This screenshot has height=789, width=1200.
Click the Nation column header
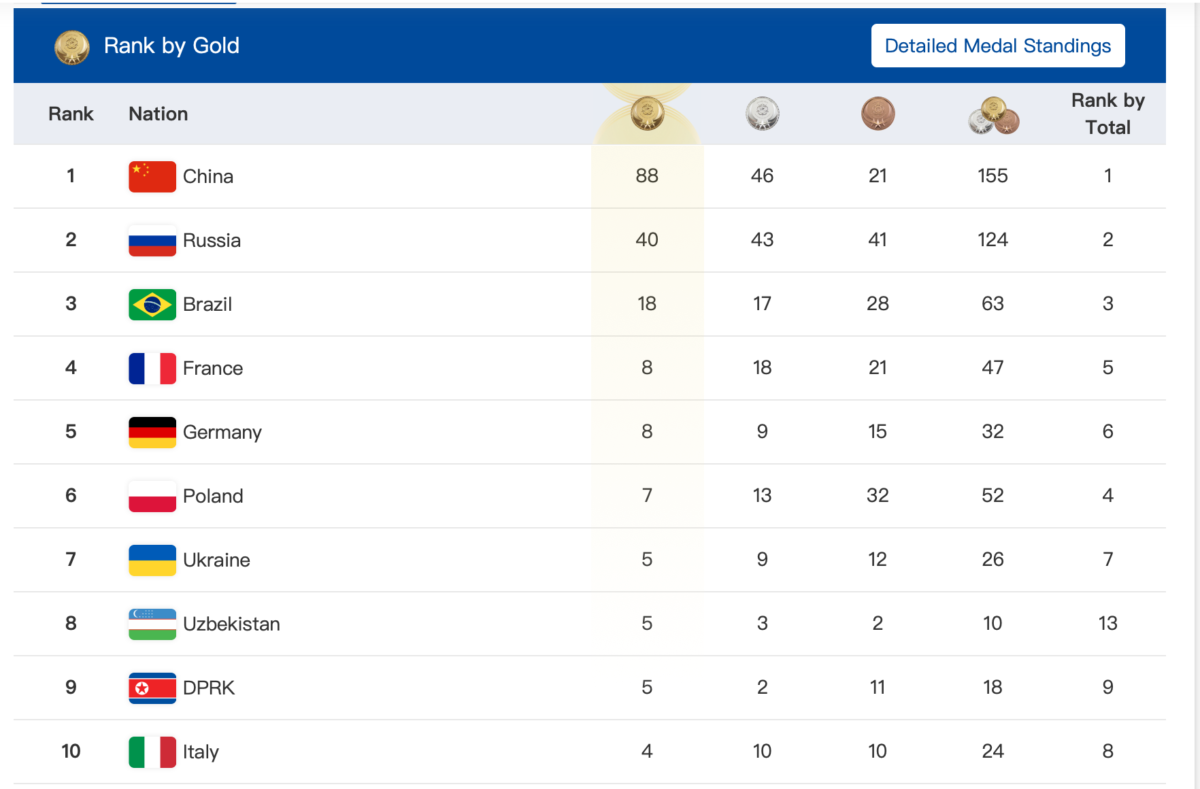tap(158, 114)
